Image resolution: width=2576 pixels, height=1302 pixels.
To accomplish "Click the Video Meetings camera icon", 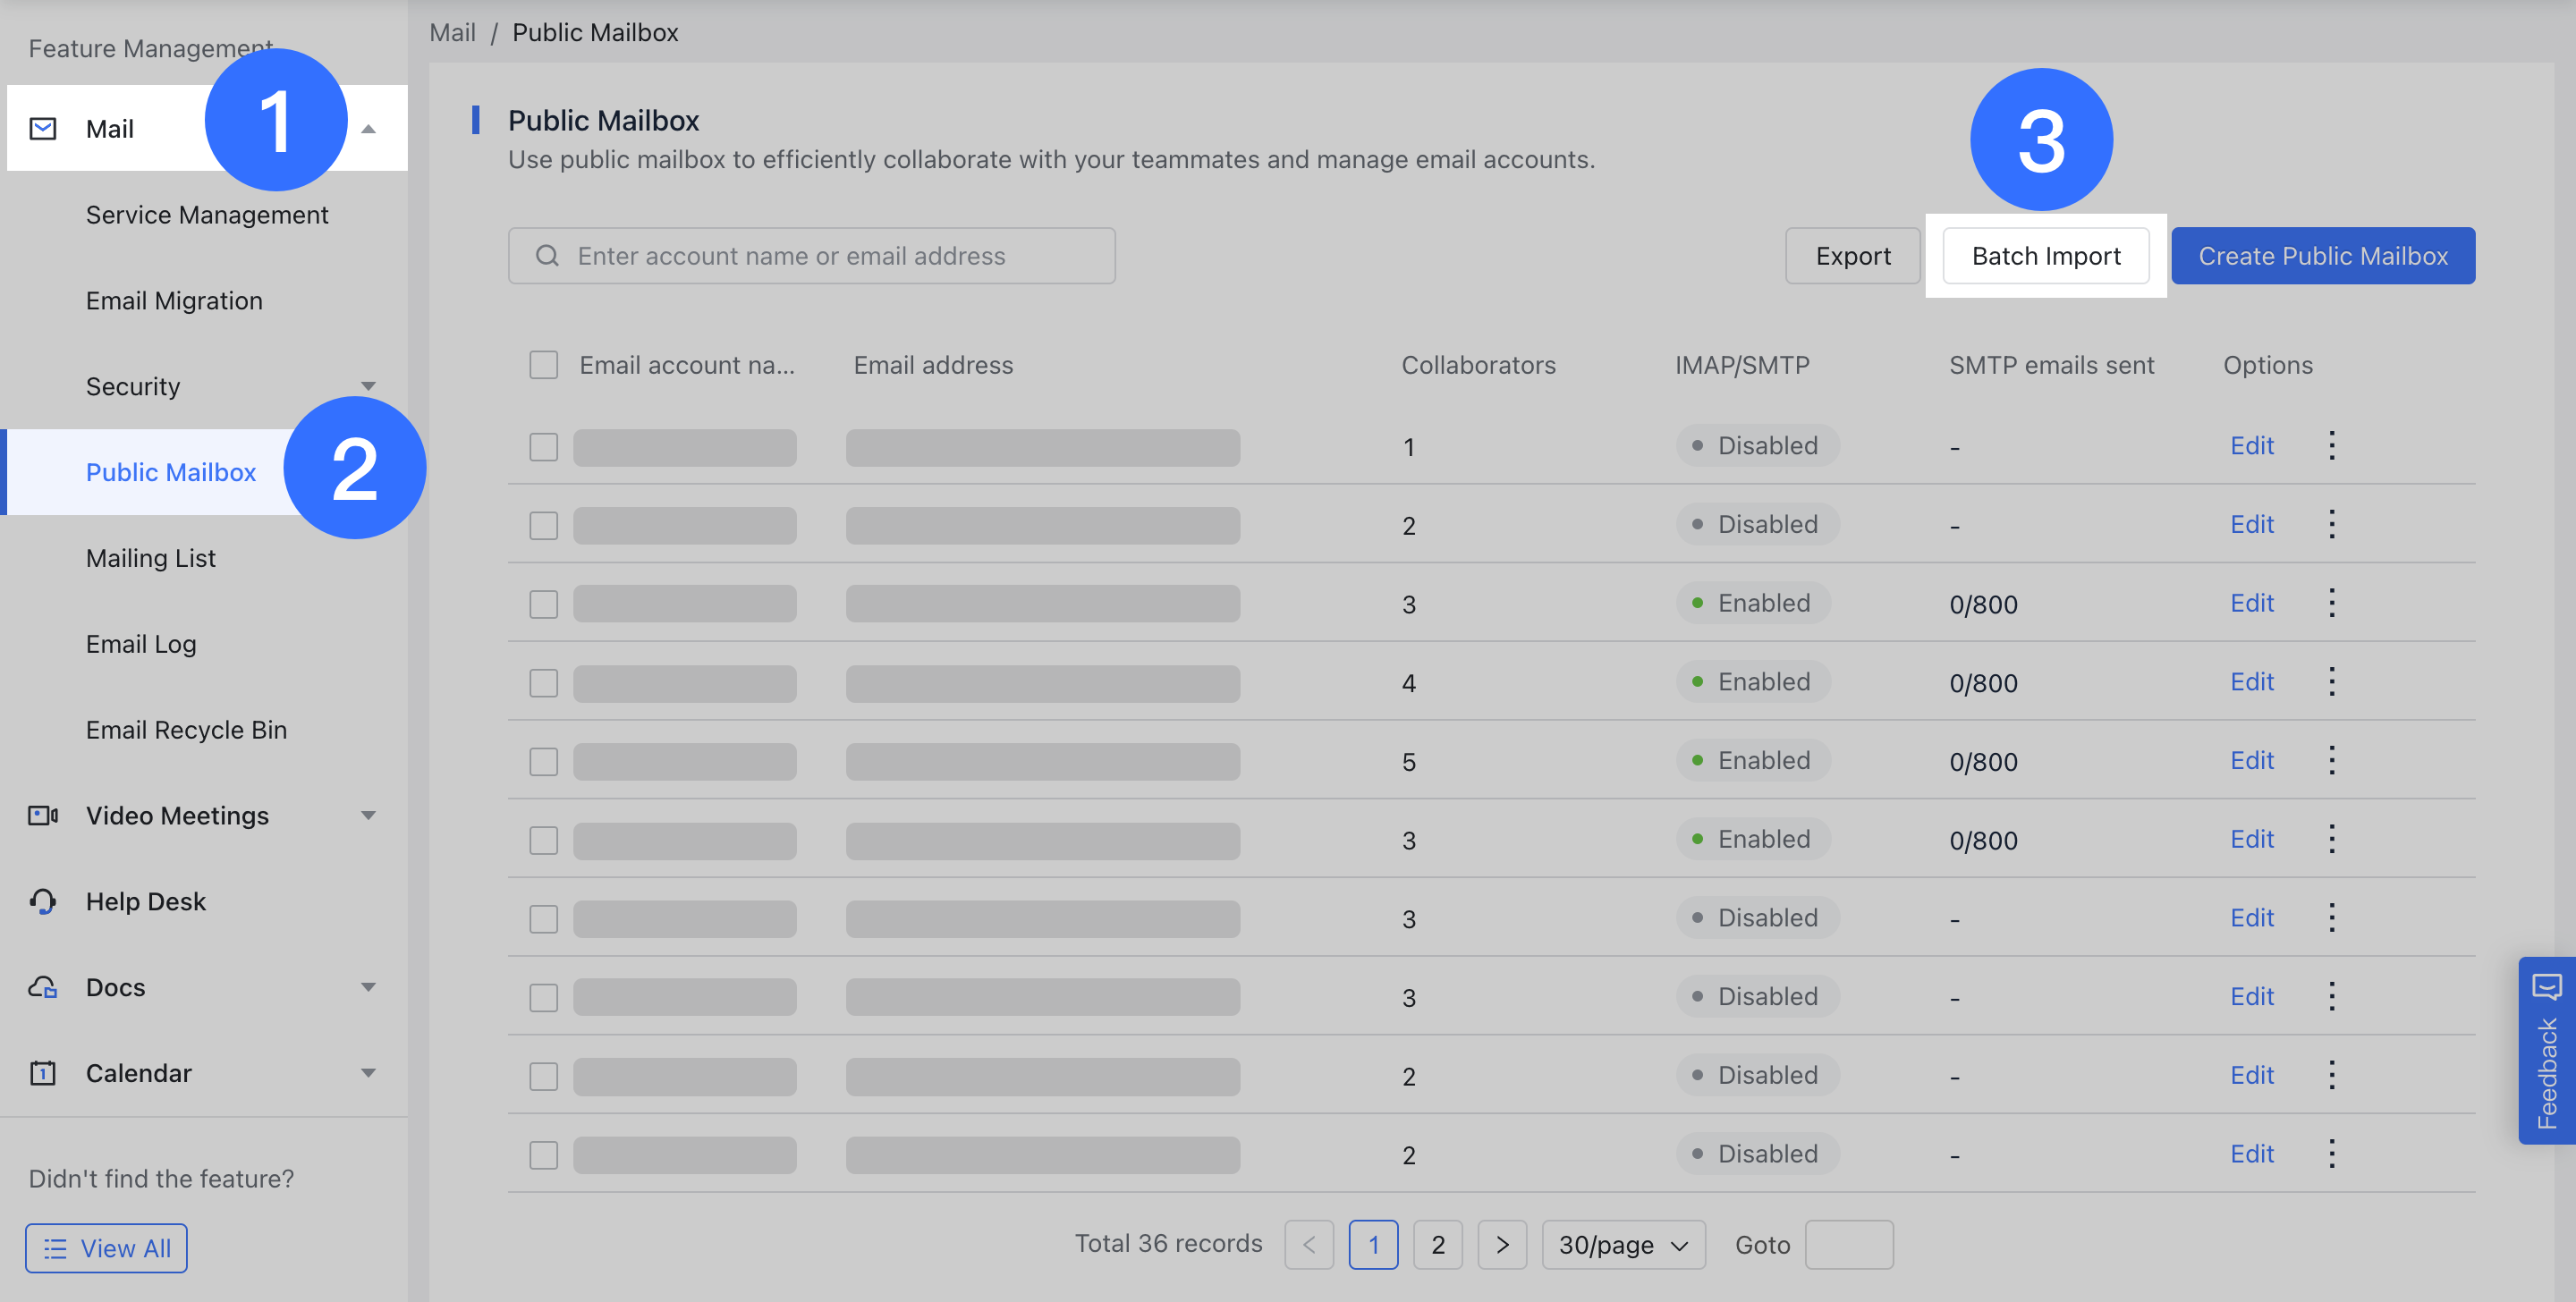I will click(x=42, y=815).
